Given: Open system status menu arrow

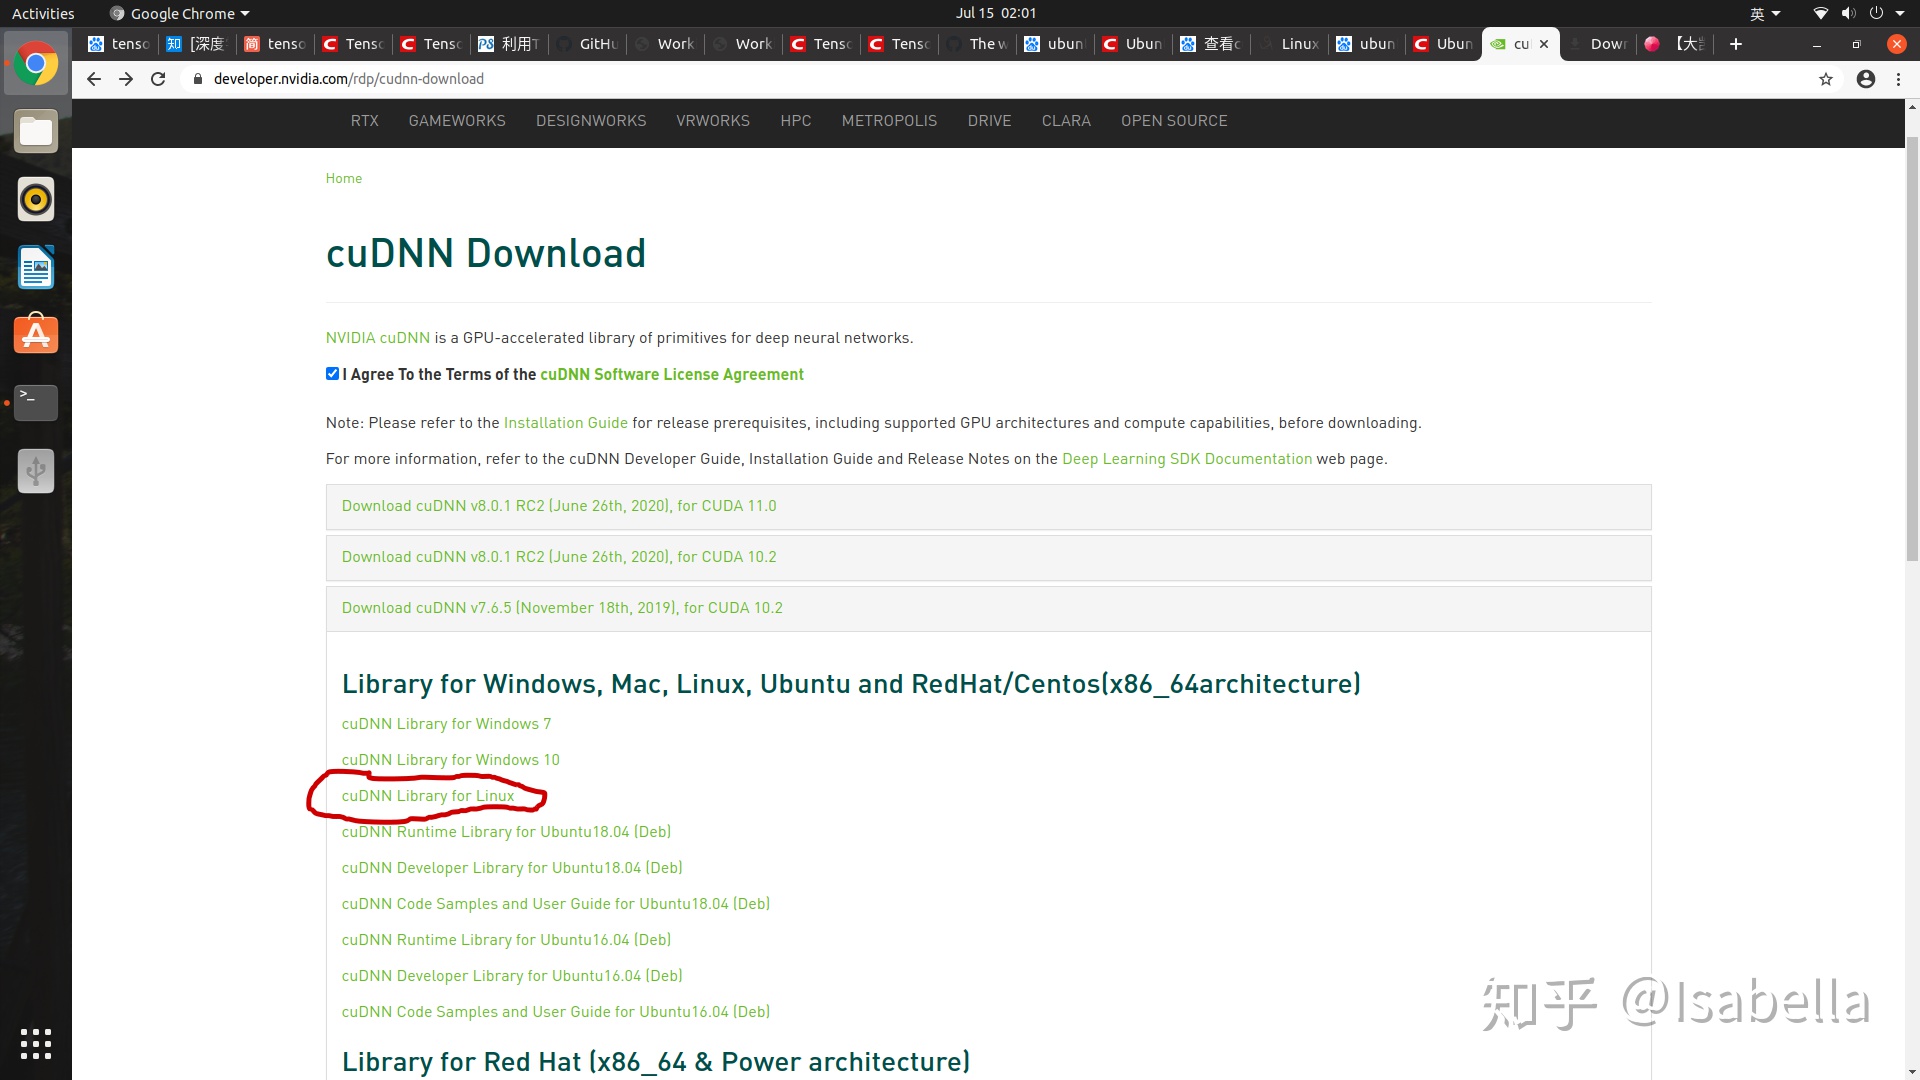Looking at the screenshot, I should 1900,13.
